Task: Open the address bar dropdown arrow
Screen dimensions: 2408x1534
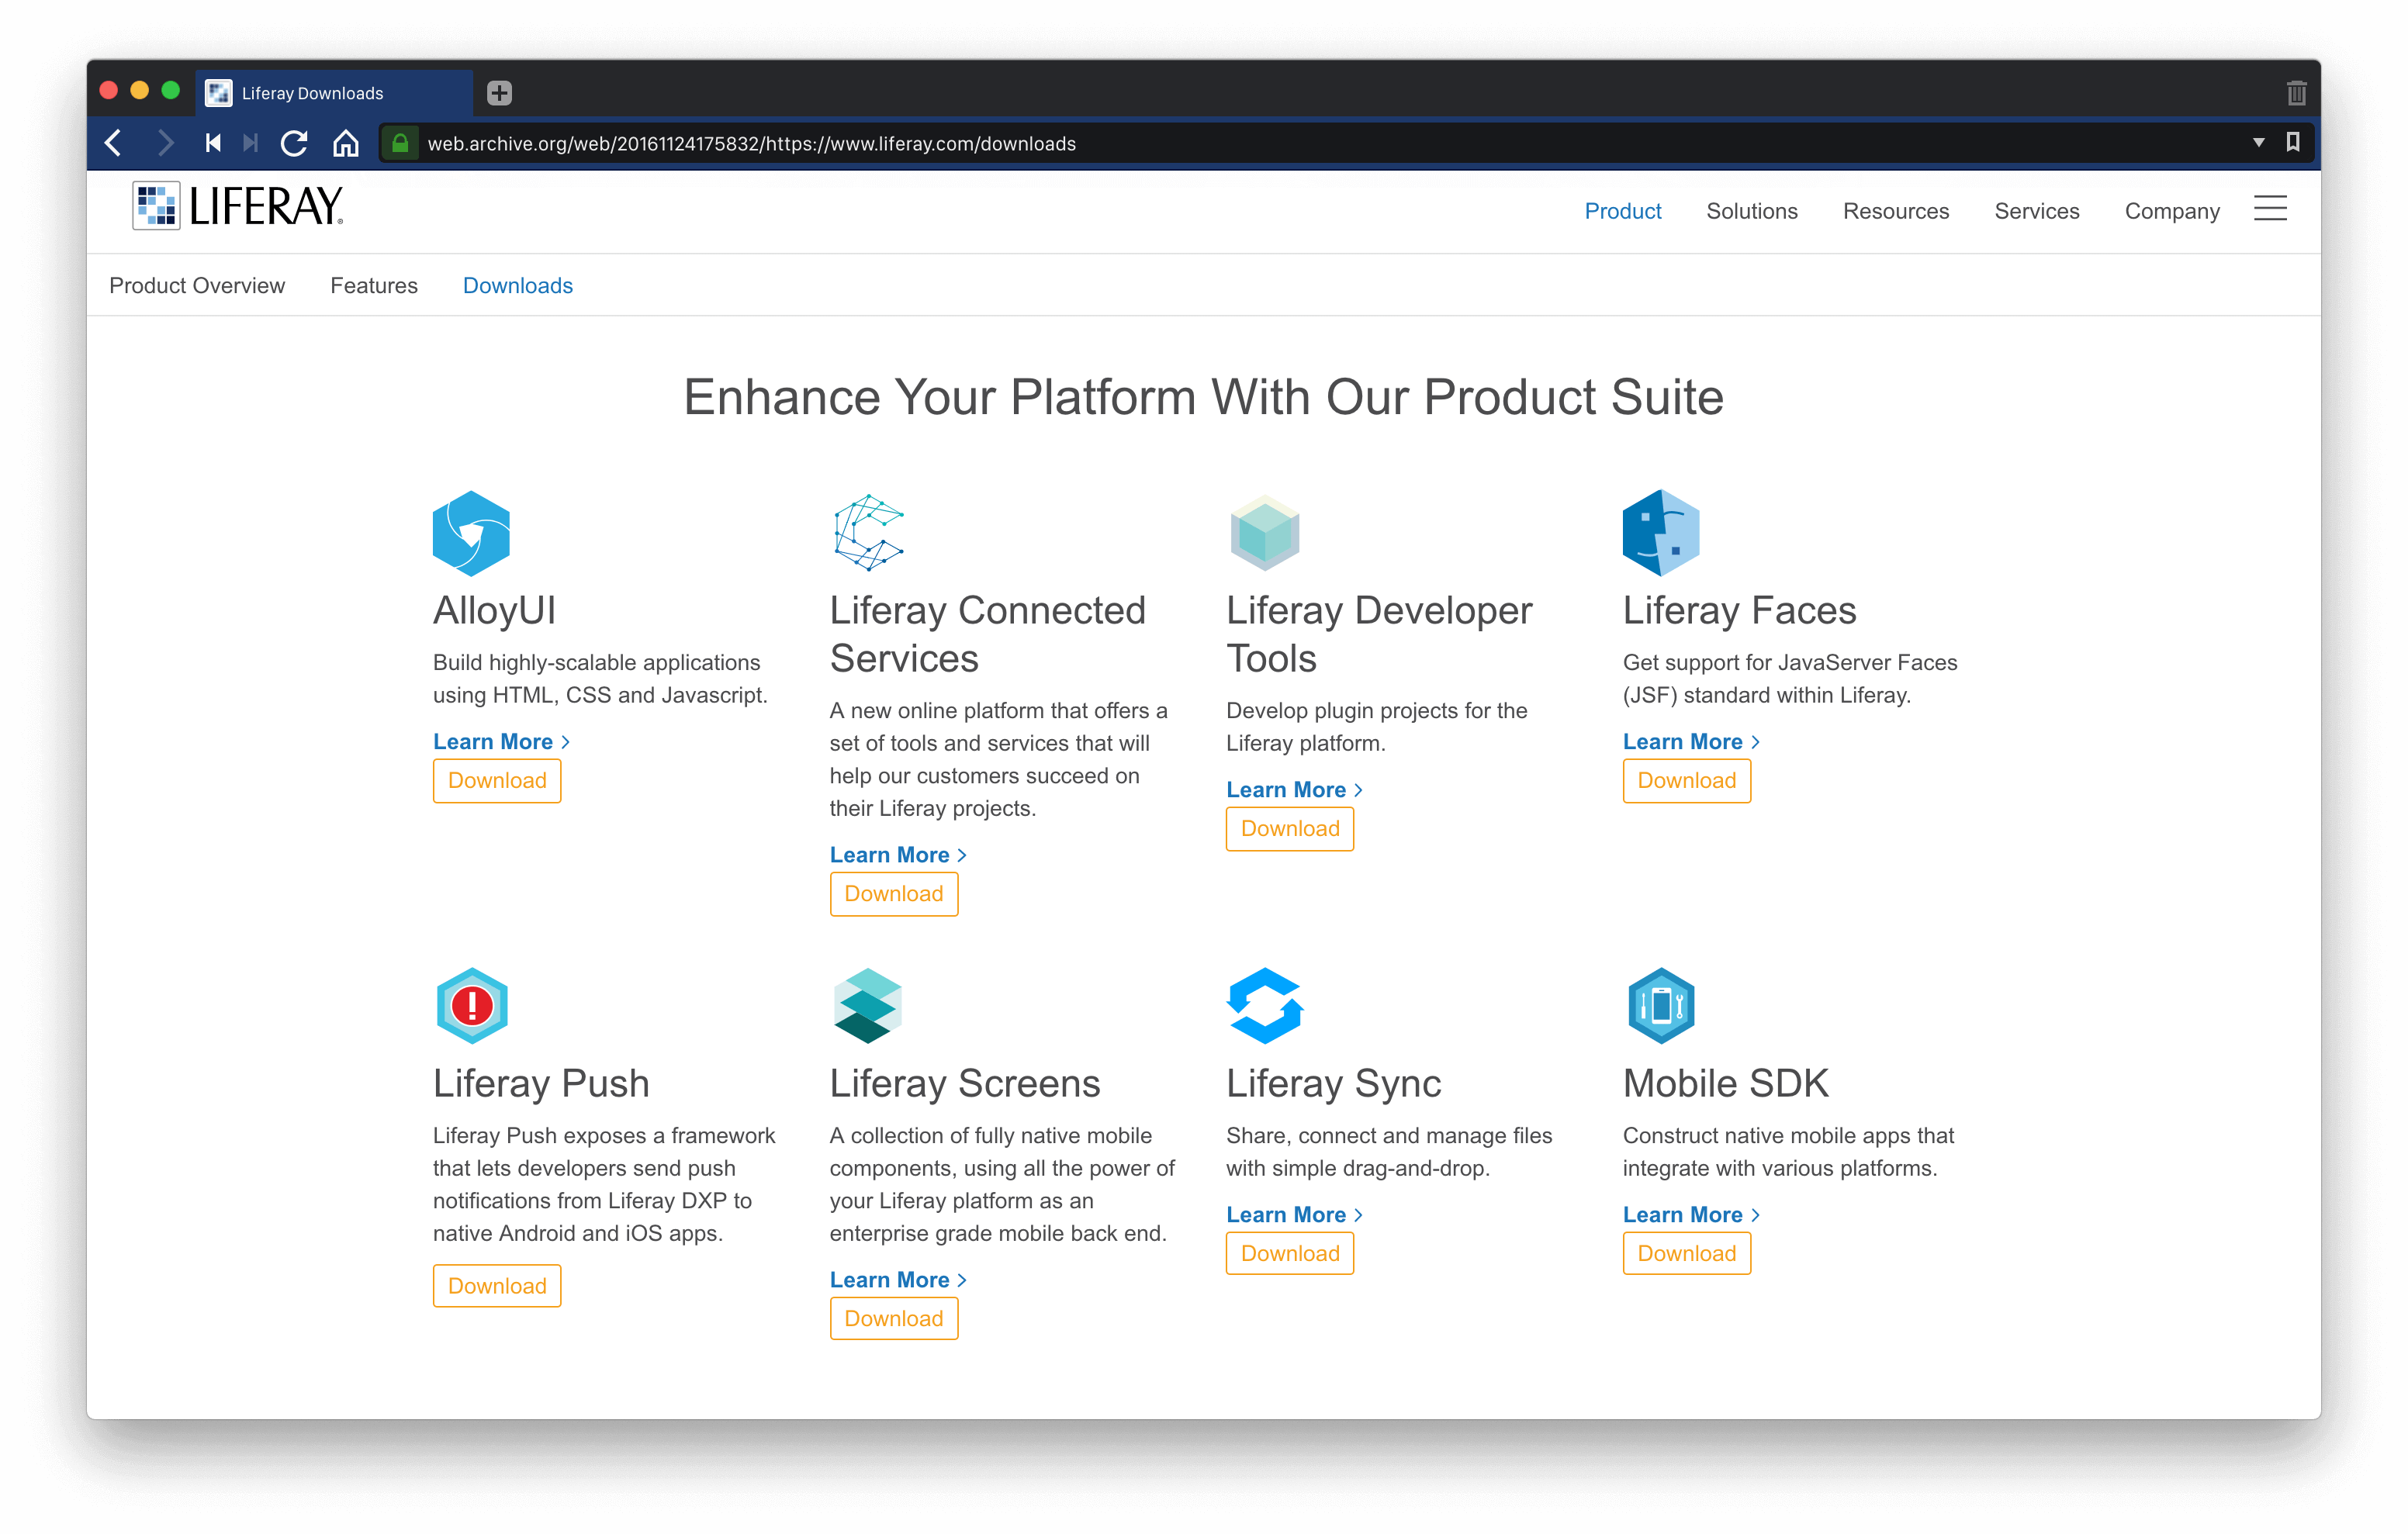Action: [x=2258, y=142]
